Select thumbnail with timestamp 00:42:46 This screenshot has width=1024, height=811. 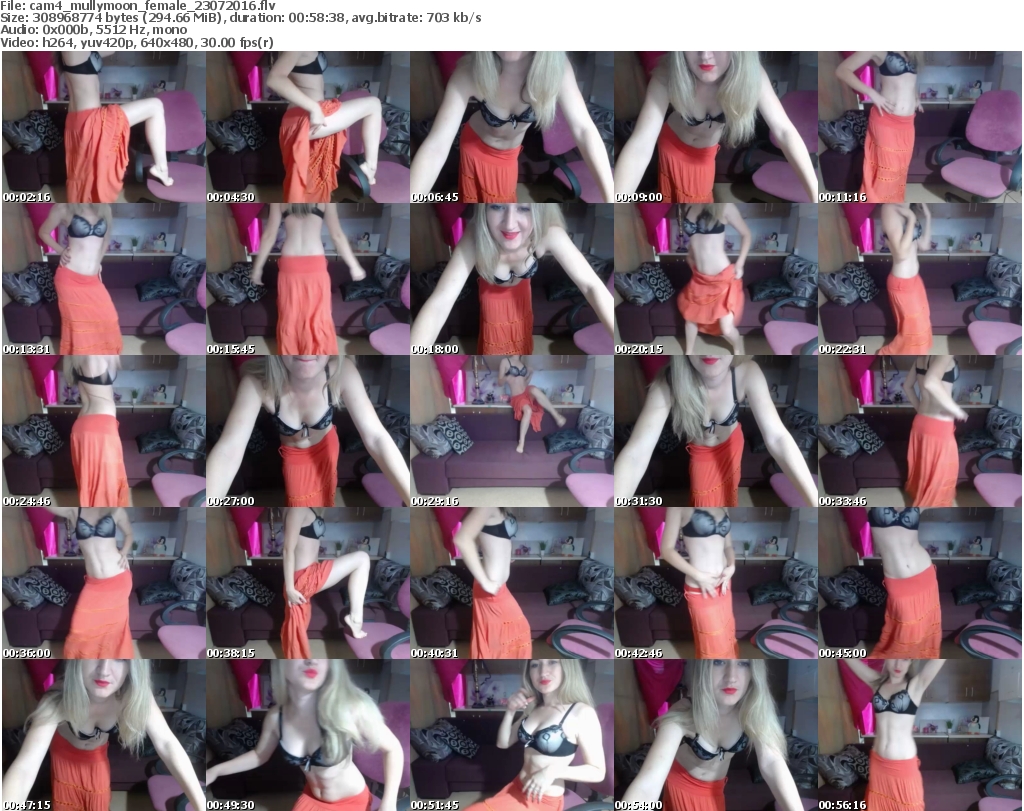coord(716,583)
